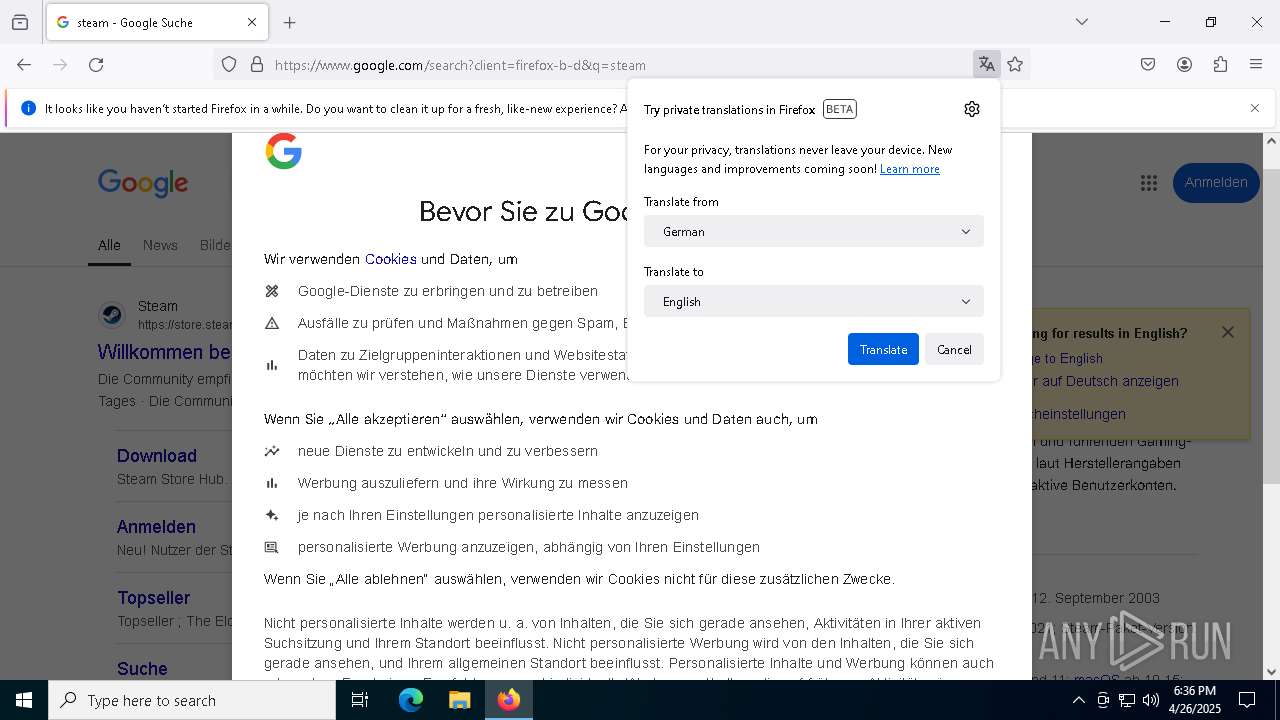Close the results in English prompt
Image resolution: width=1280 pixels, height=720 pixels.
pyautogui.click(x=1228, y=332)
